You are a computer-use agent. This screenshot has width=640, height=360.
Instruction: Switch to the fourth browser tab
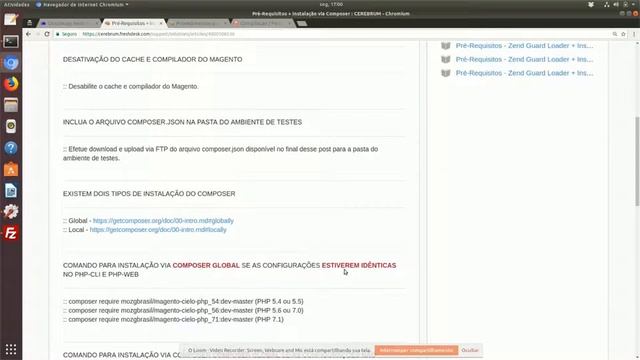[262, 23]
